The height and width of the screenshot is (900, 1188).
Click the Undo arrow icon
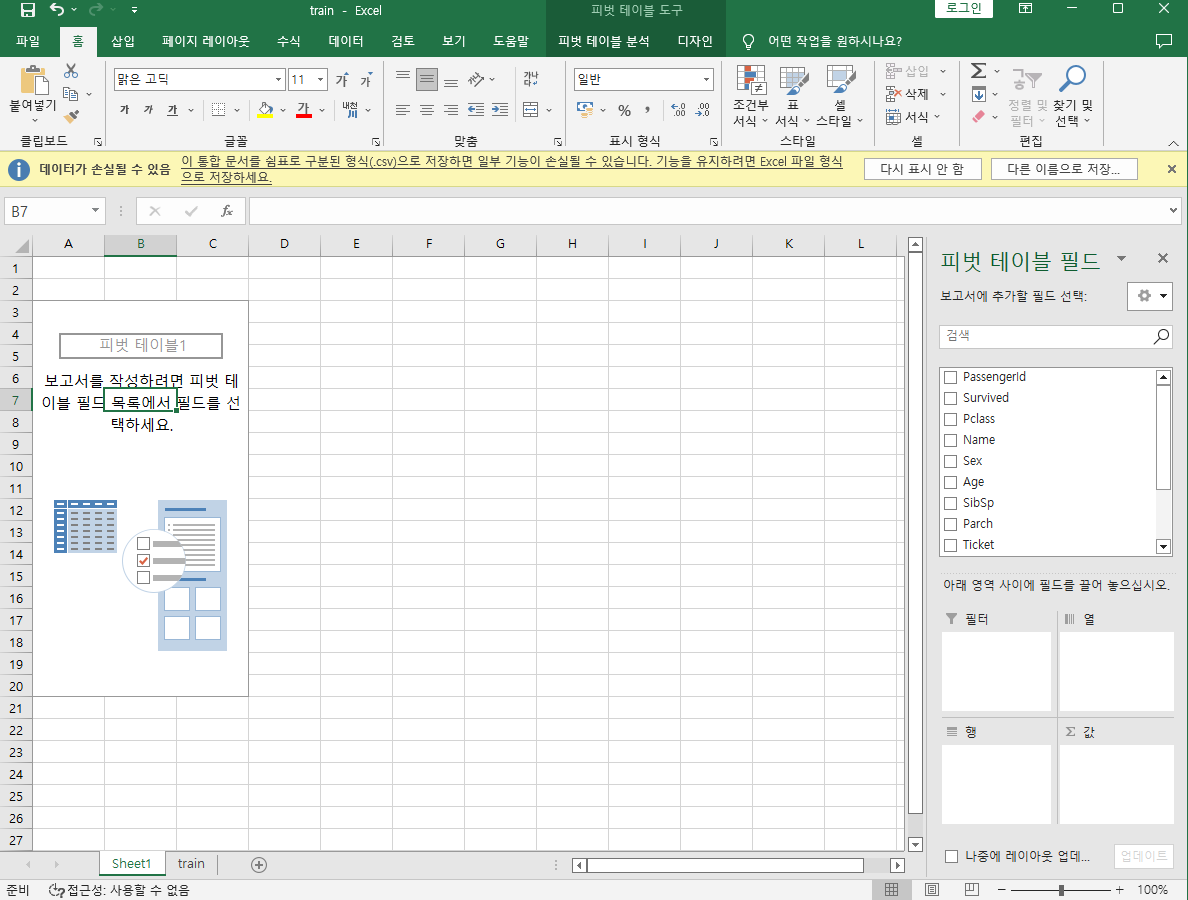(57, 10)
